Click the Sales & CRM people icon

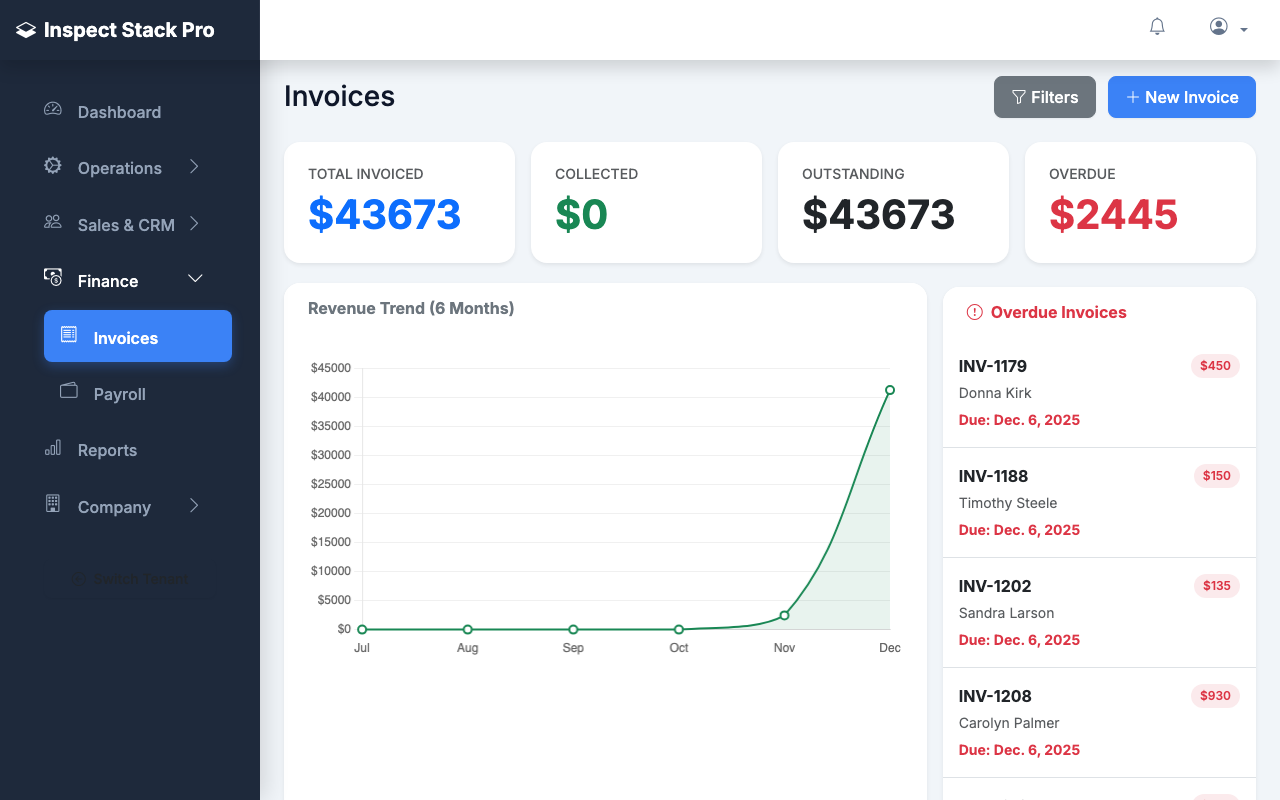(x=52, y=223)
